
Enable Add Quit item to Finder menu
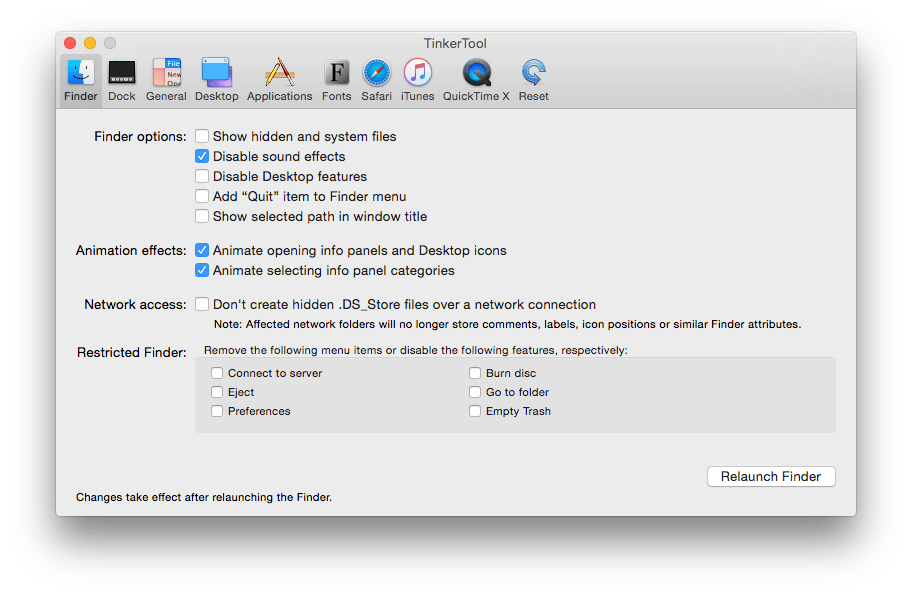(202, 196)
